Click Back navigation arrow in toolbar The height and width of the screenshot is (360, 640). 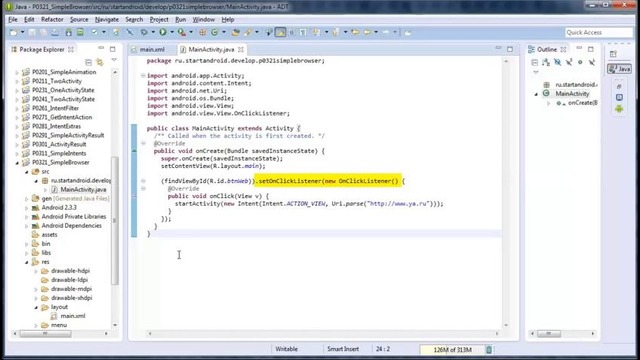(x=367, y=32)
